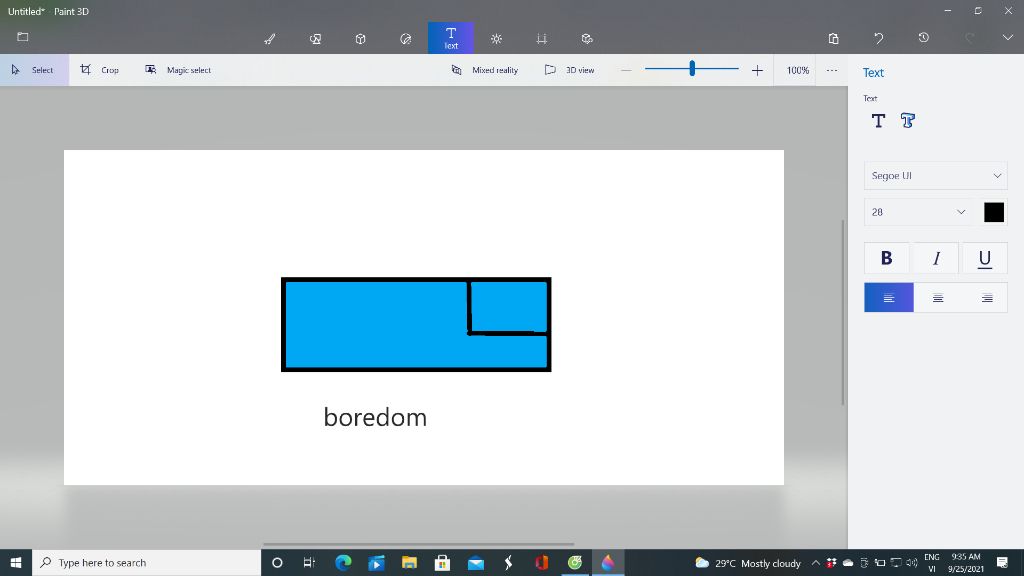Viewport: 1024px width, 576px height.
Task: Show hidden system tray icons
Action: [816, 563]
